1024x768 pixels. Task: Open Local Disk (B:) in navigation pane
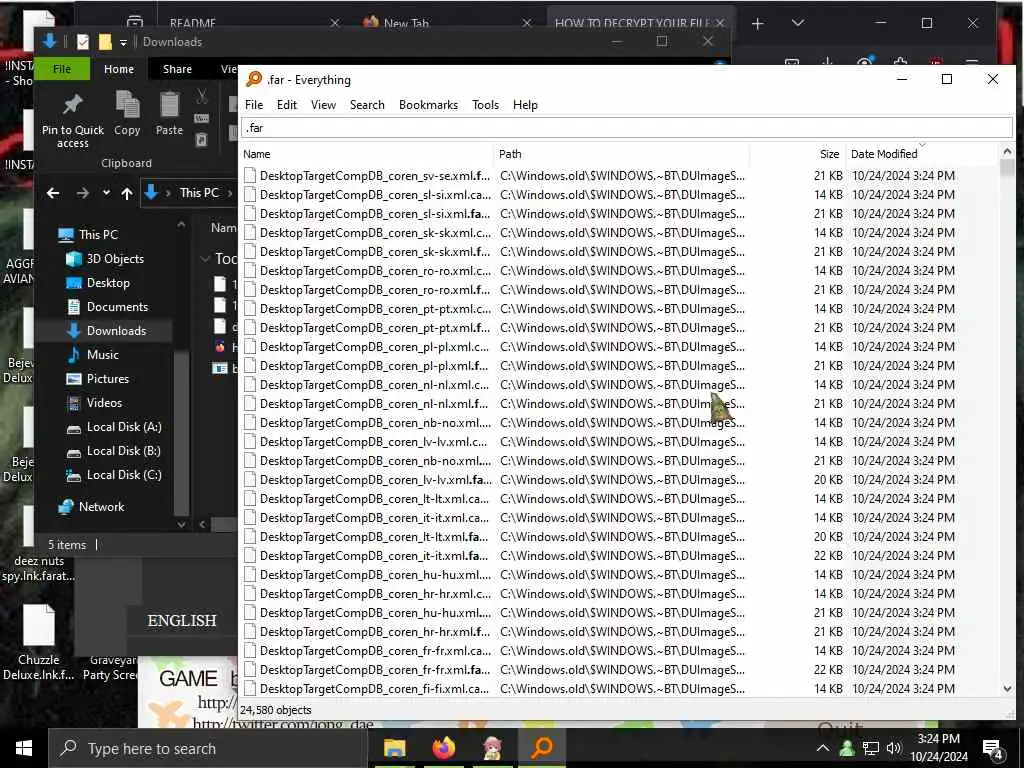(x=123, y=451)
